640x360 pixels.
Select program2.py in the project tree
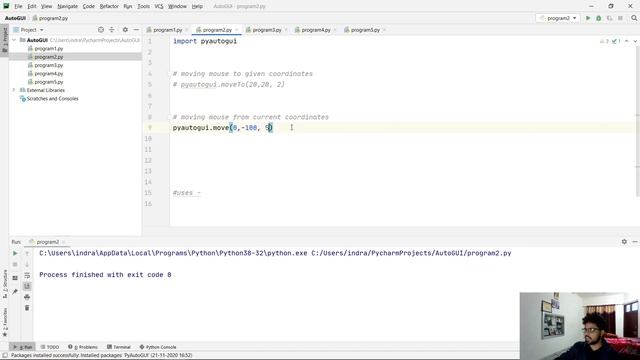49,57
